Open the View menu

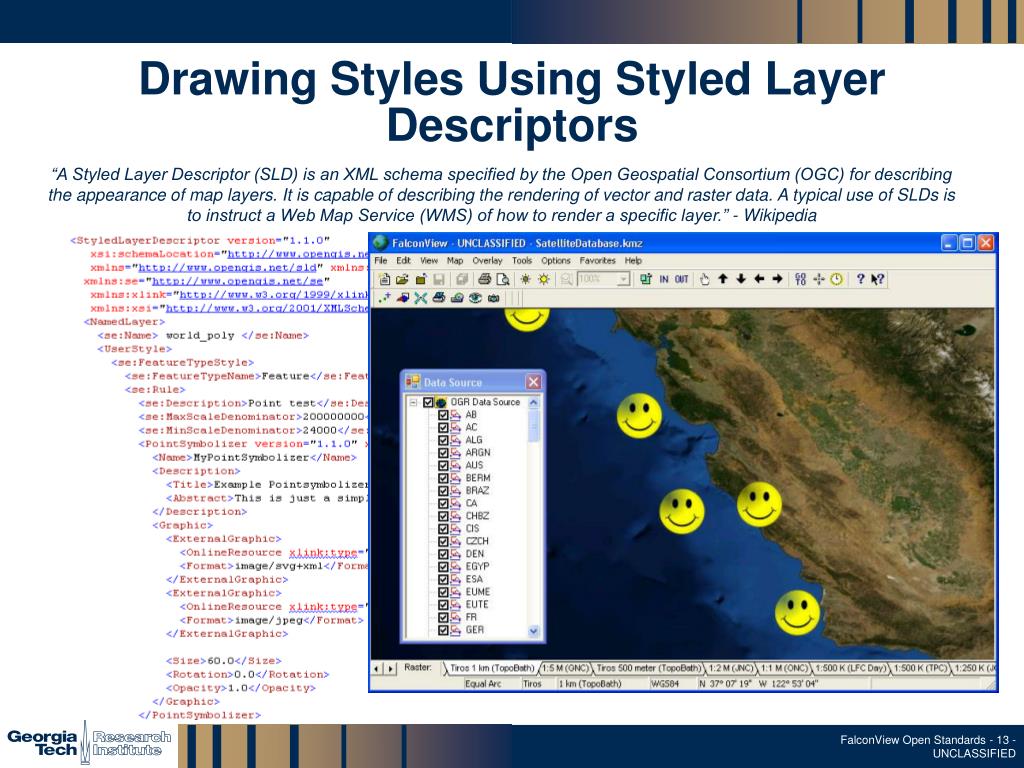pyautogui.click(x=429, y=261)
